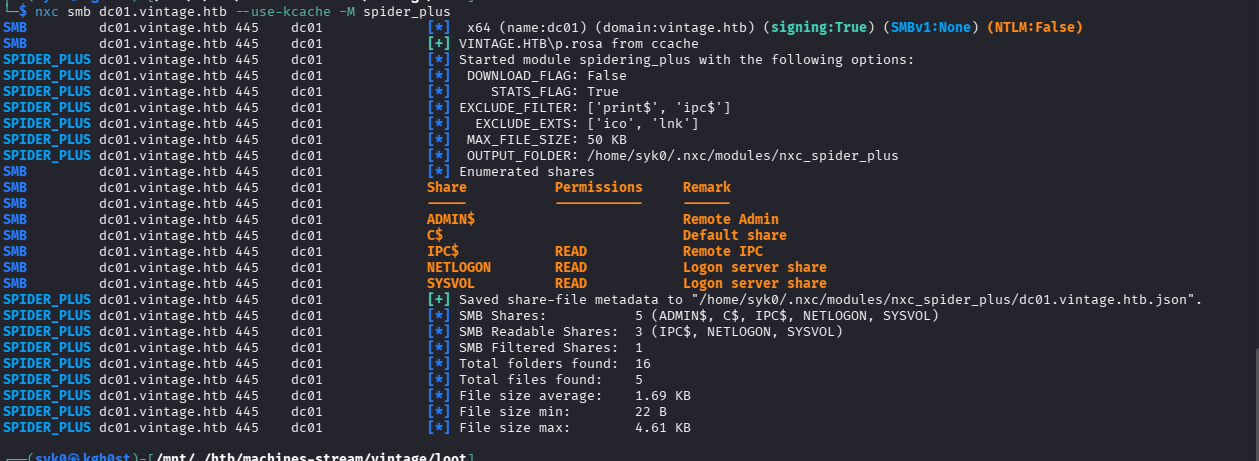The image size is (1259, 461).
Task: Select the EXCLUDE_FILTER option line
Action: (x=595, y=107)
